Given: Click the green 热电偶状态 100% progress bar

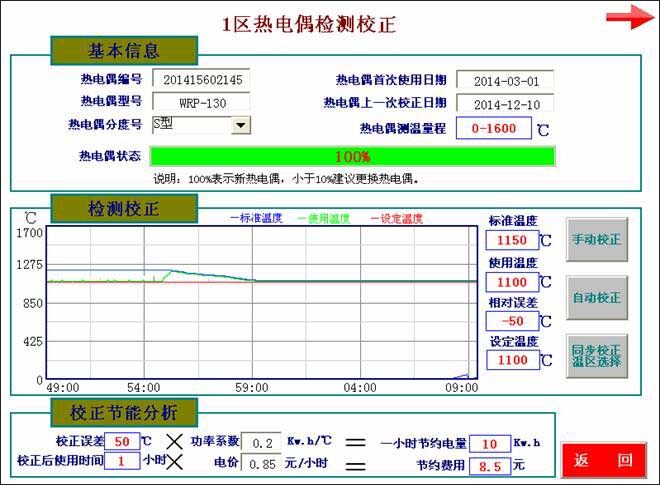Looking at the screenshot, I should pos(352,157).
